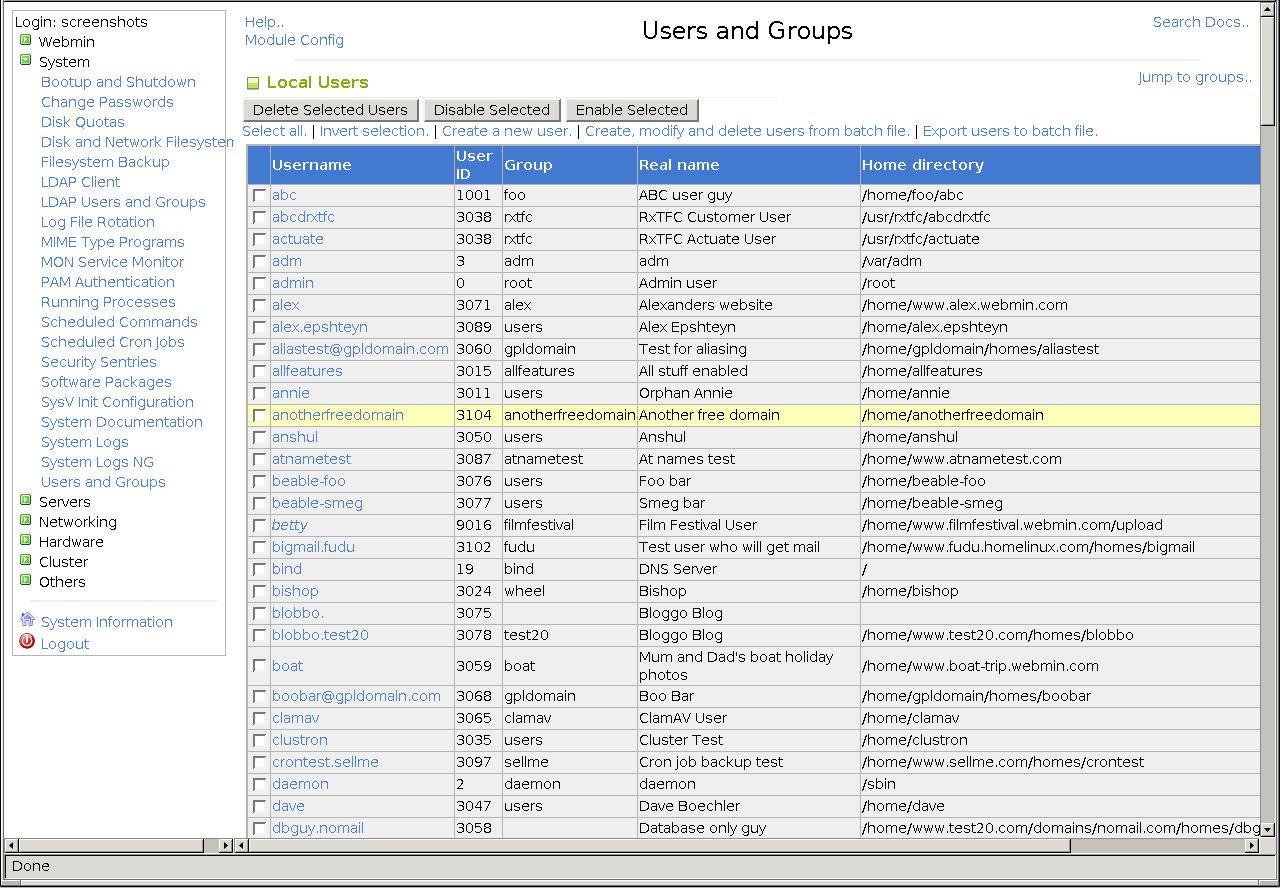1280x888 pixels.
Task: Expand the Cluster category in sidebar
Action: point(26,561)
